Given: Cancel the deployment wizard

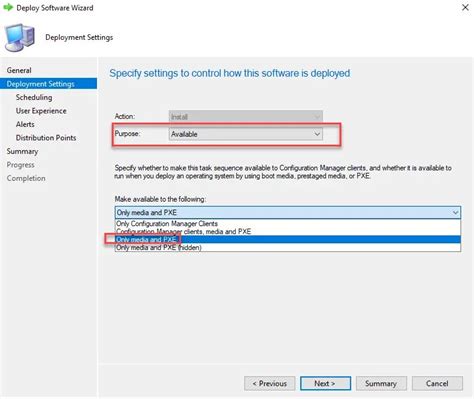Looking at the screenshot, I should coord(437,383).
